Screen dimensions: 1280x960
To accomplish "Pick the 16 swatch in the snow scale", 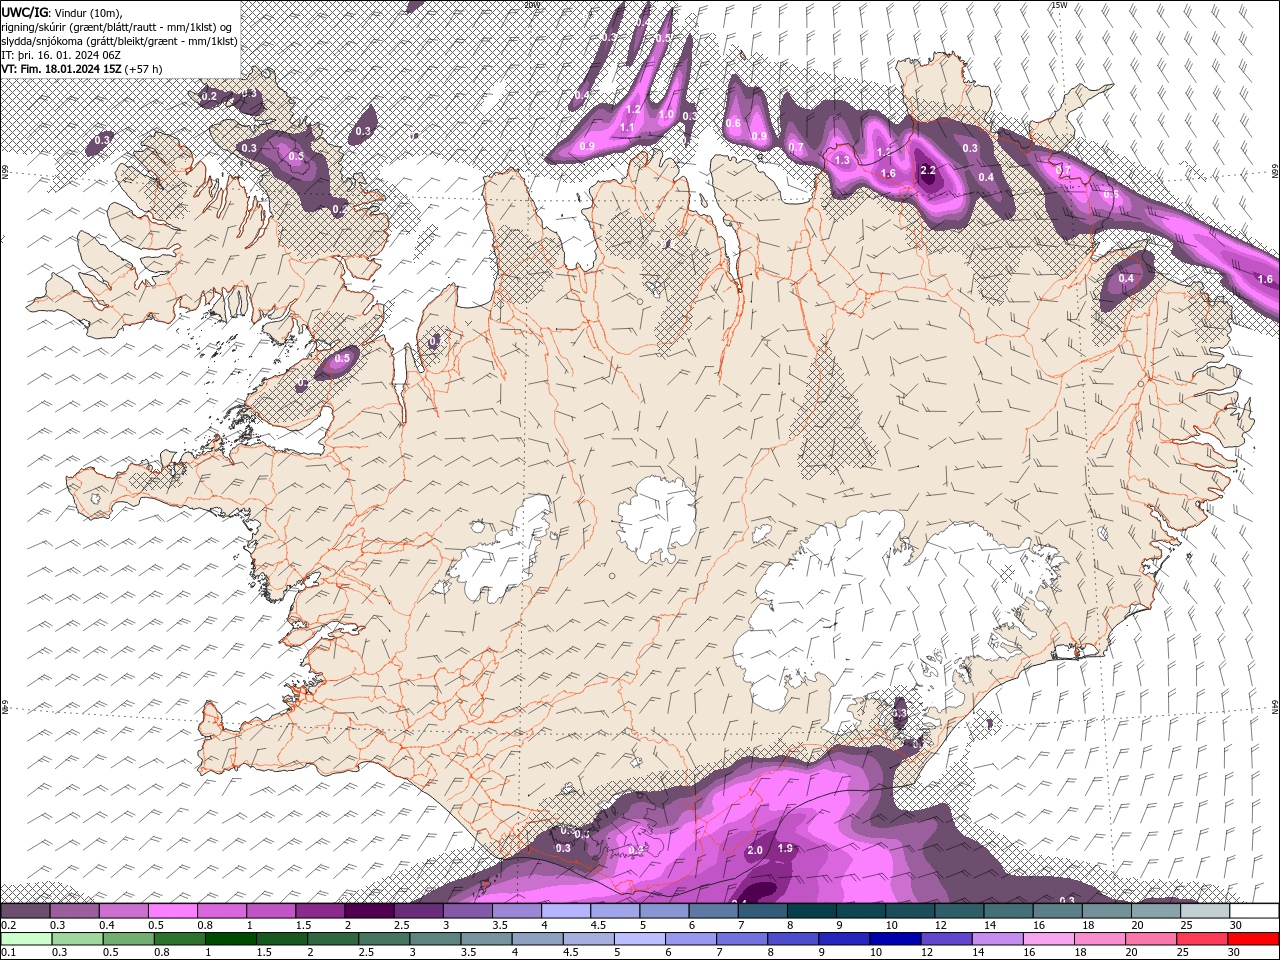I will click(x=1056, y=911).
